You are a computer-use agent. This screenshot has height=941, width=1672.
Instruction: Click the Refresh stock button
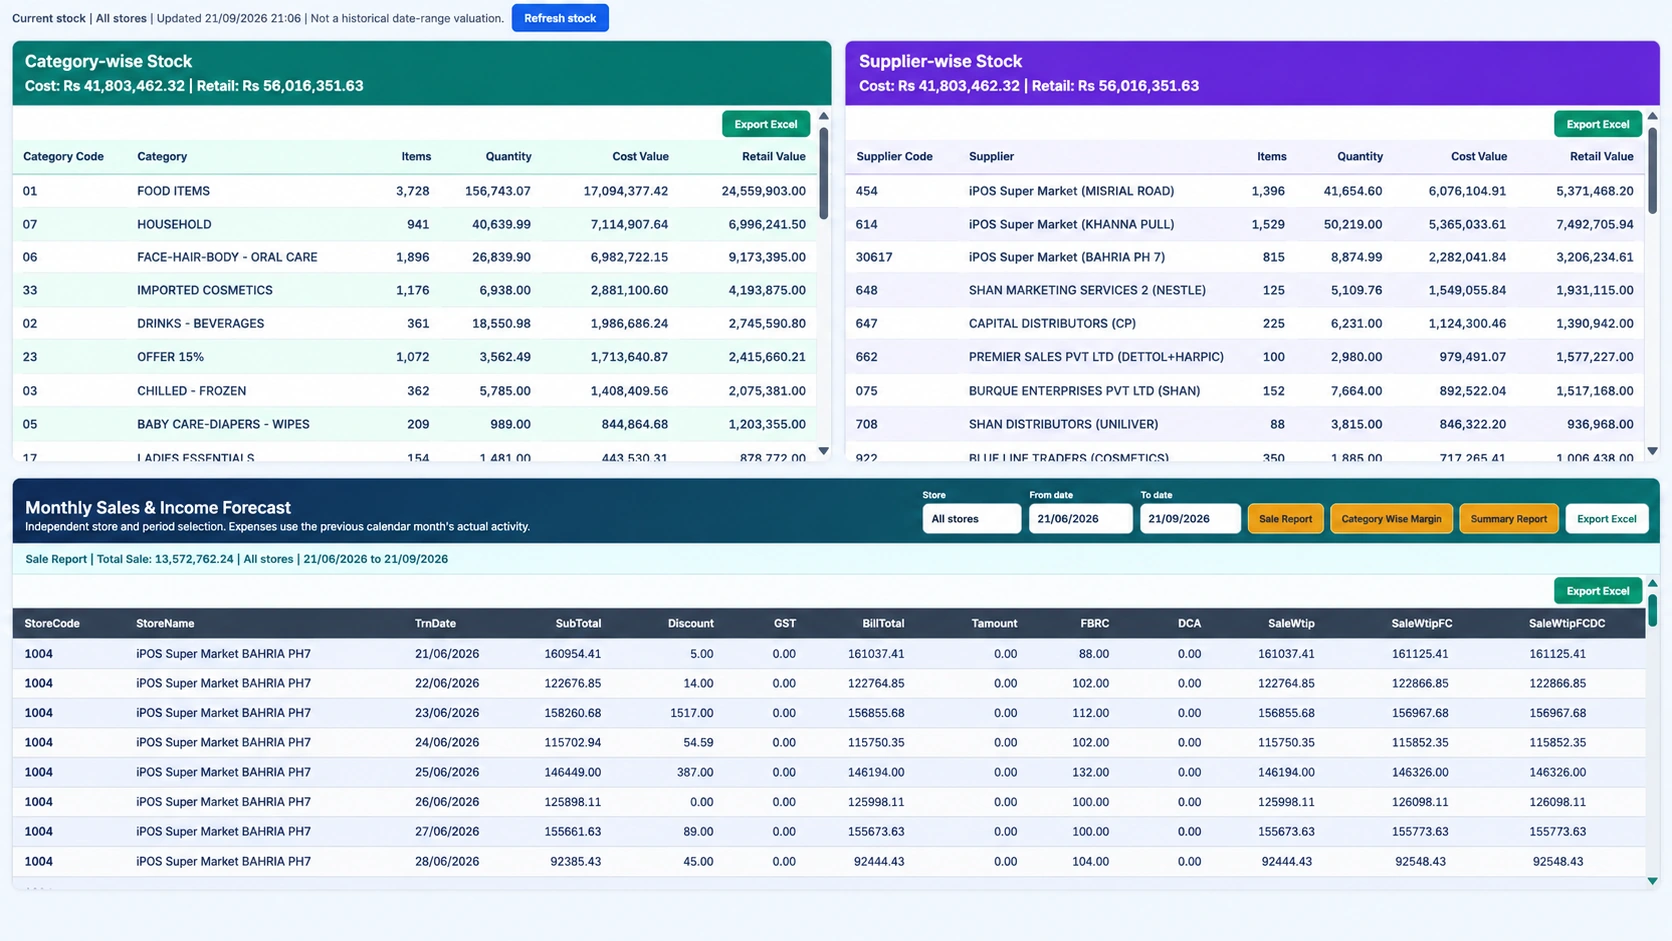560,18
